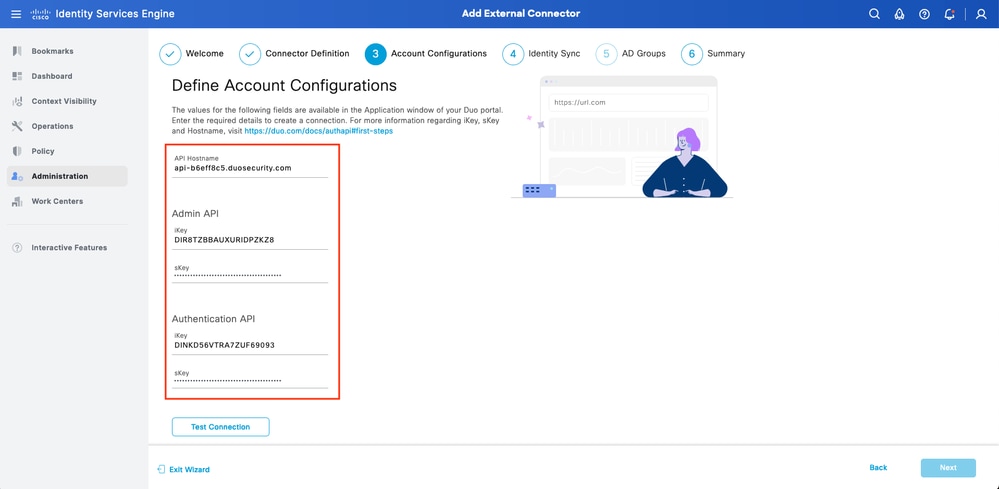Click the rocket launch icon in header

900,14
